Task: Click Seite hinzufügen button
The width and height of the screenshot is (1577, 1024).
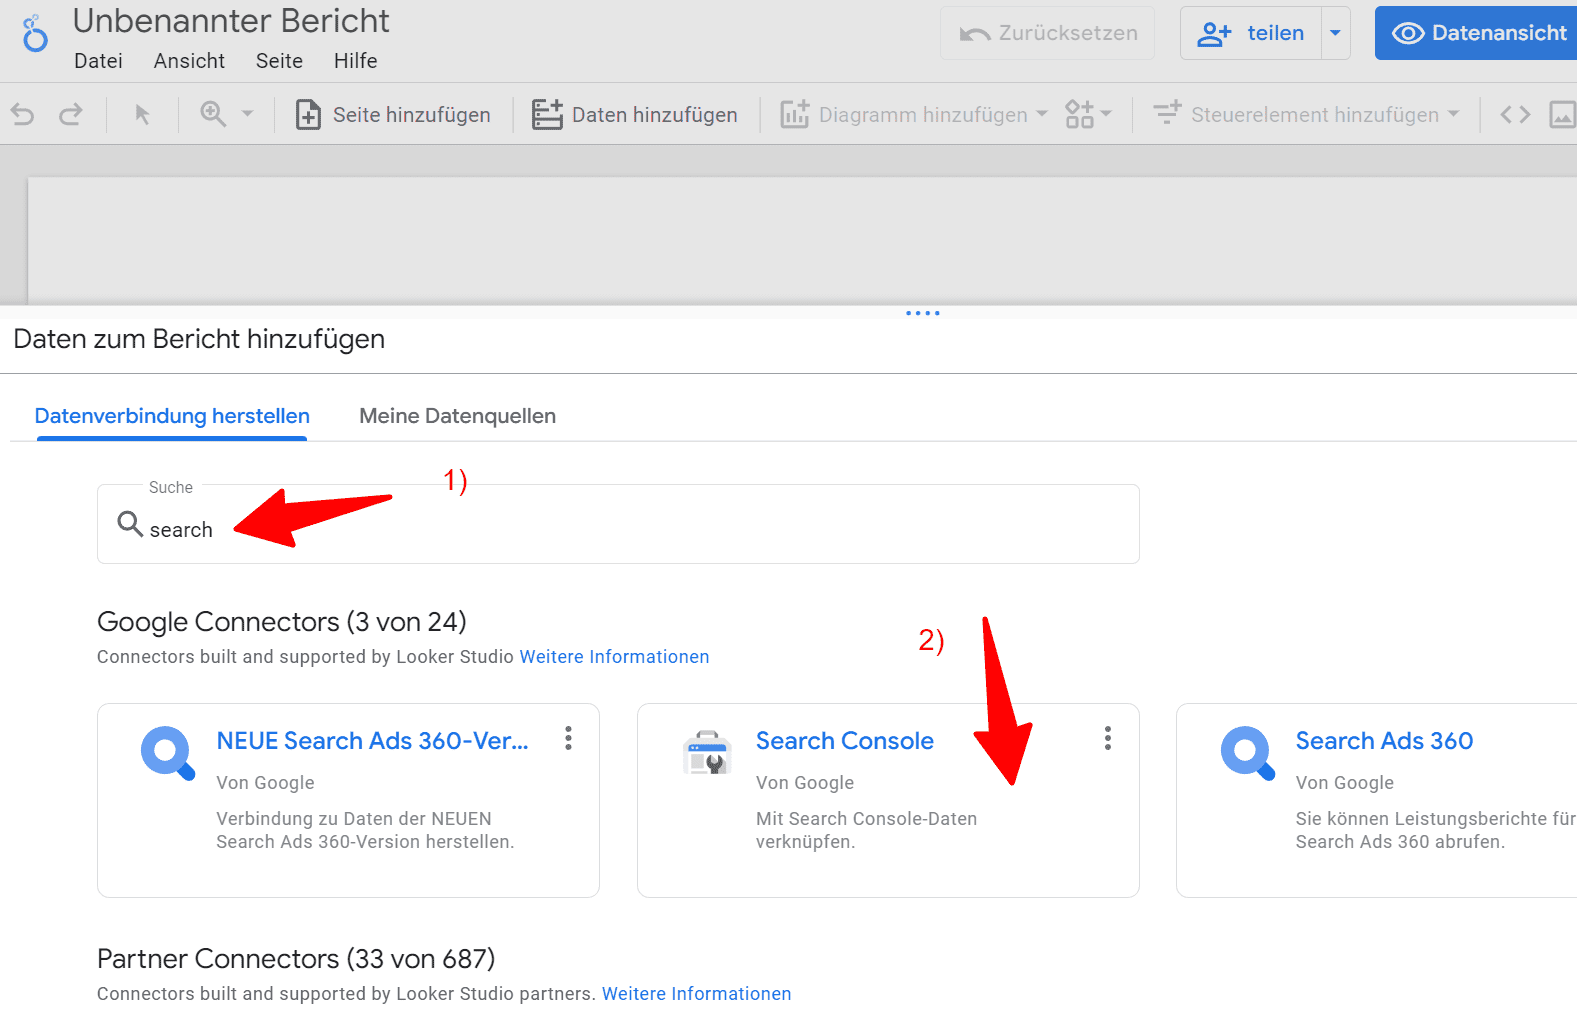Action: point(393,115)
